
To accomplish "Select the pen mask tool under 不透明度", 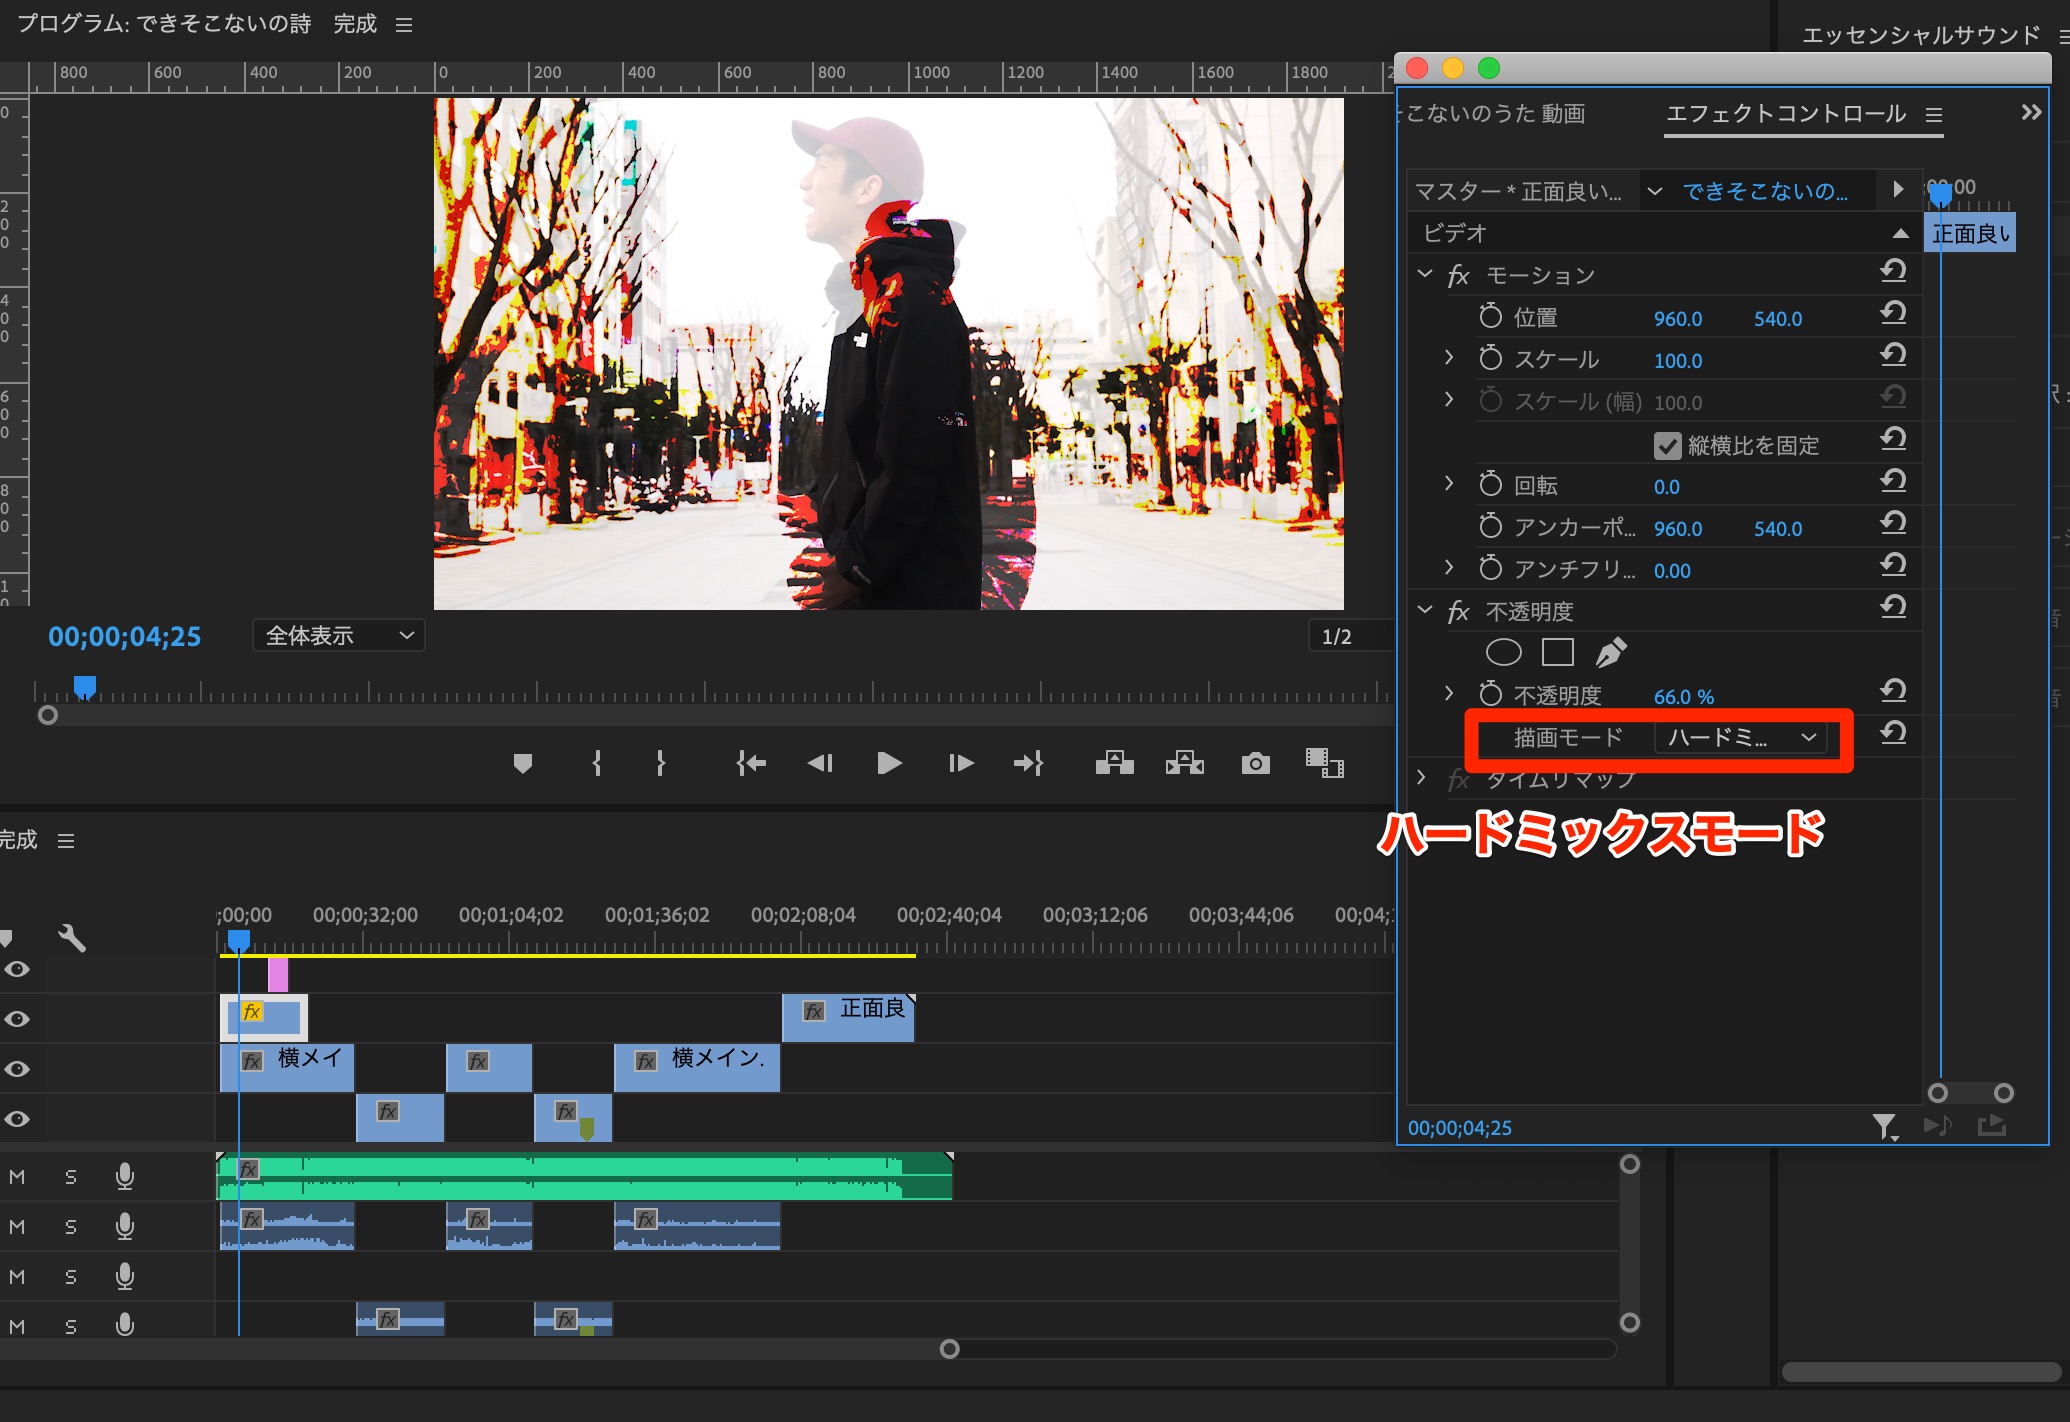I will (1610, 652).
